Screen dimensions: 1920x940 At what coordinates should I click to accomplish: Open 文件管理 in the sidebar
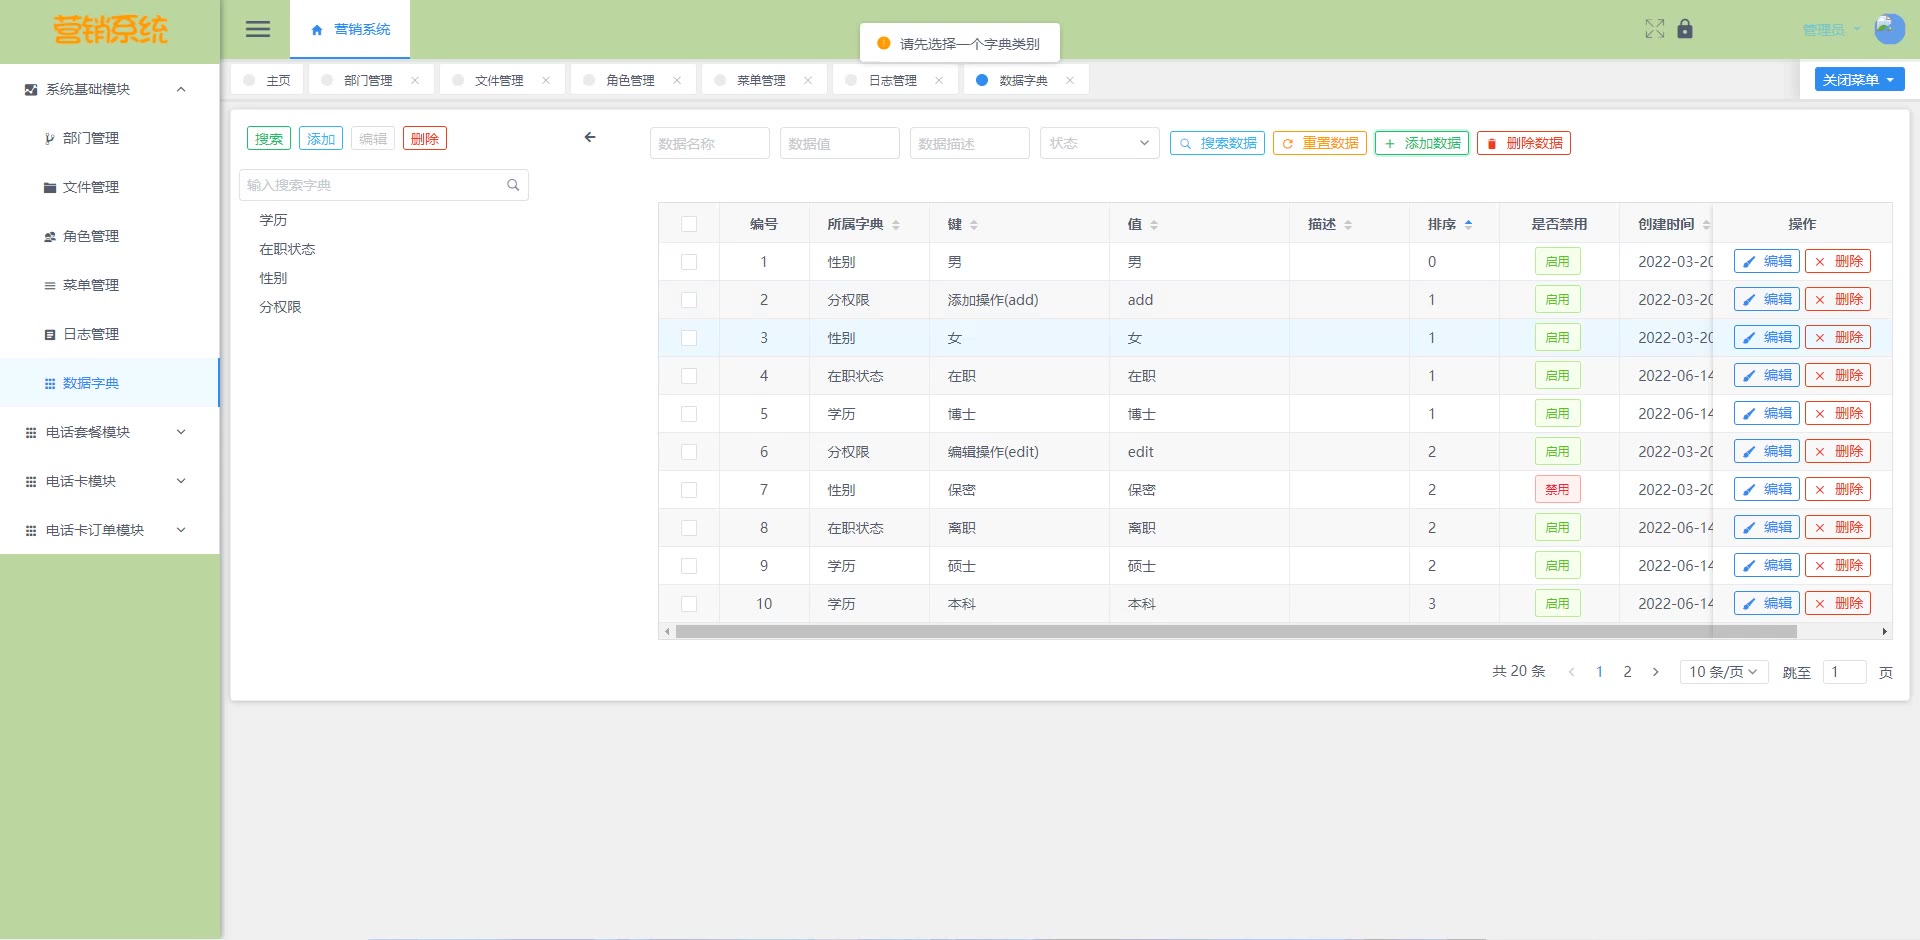point(110,187)
